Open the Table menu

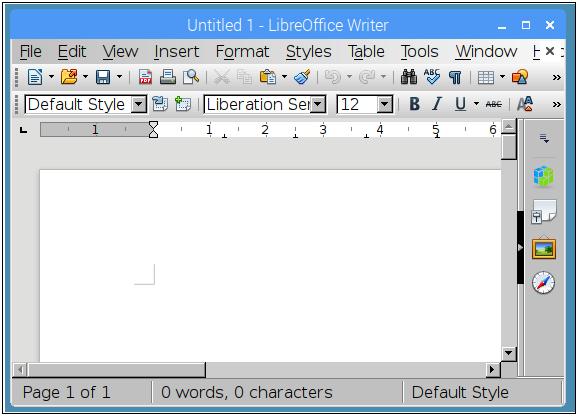[x=366, y=52]
